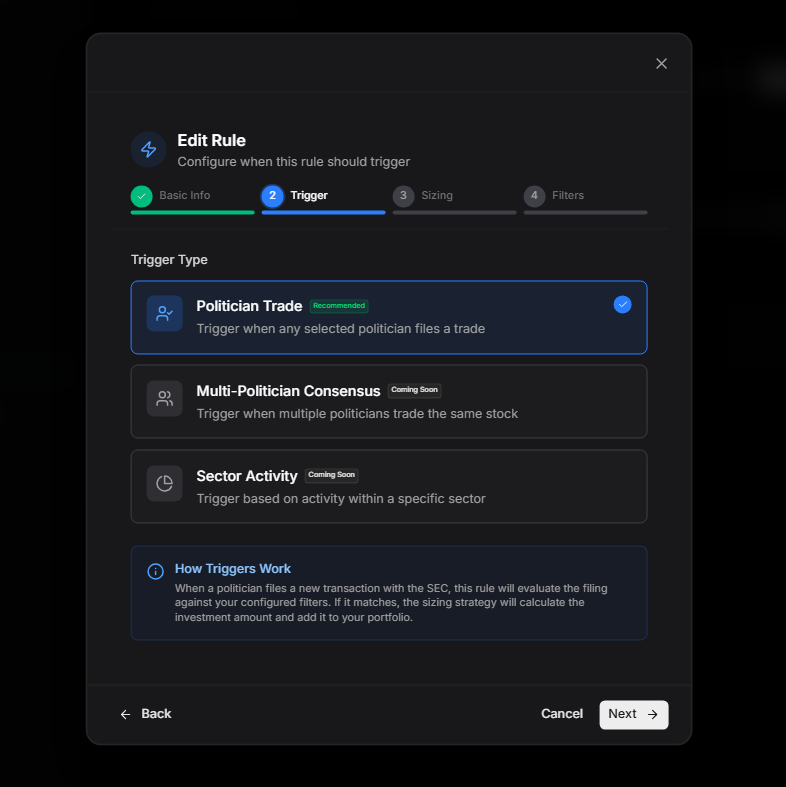Click the info icon beside How Triggers Work

point(155,571)
